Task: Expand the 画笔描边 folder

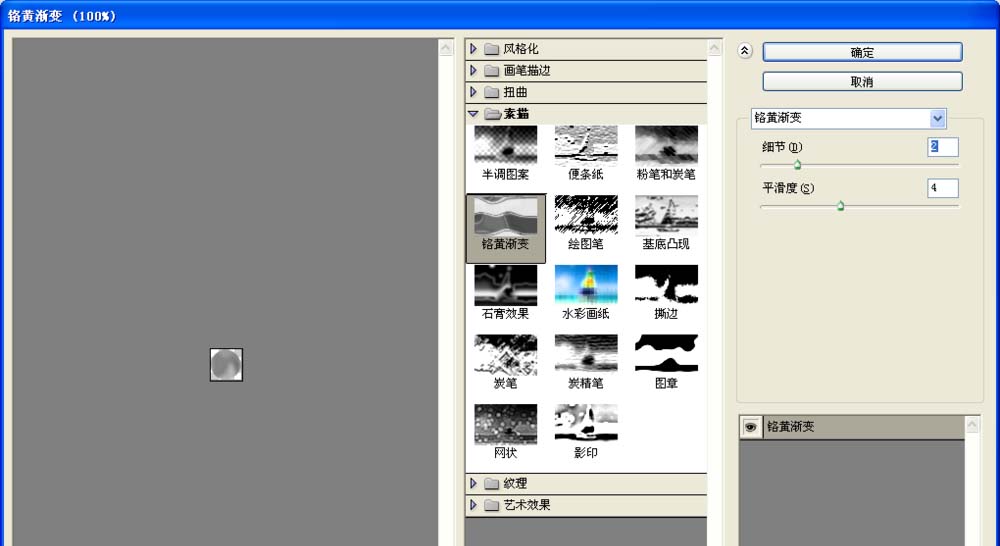Action: 473,70
